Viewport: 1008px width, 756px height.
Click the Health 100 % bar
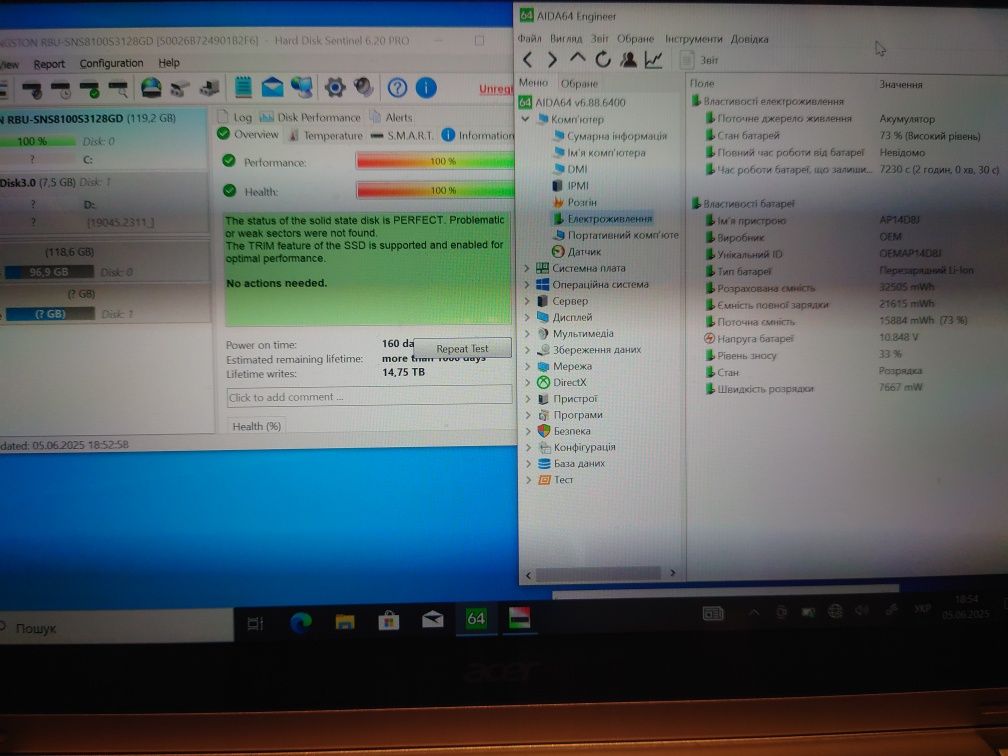(x=435, y=190)
